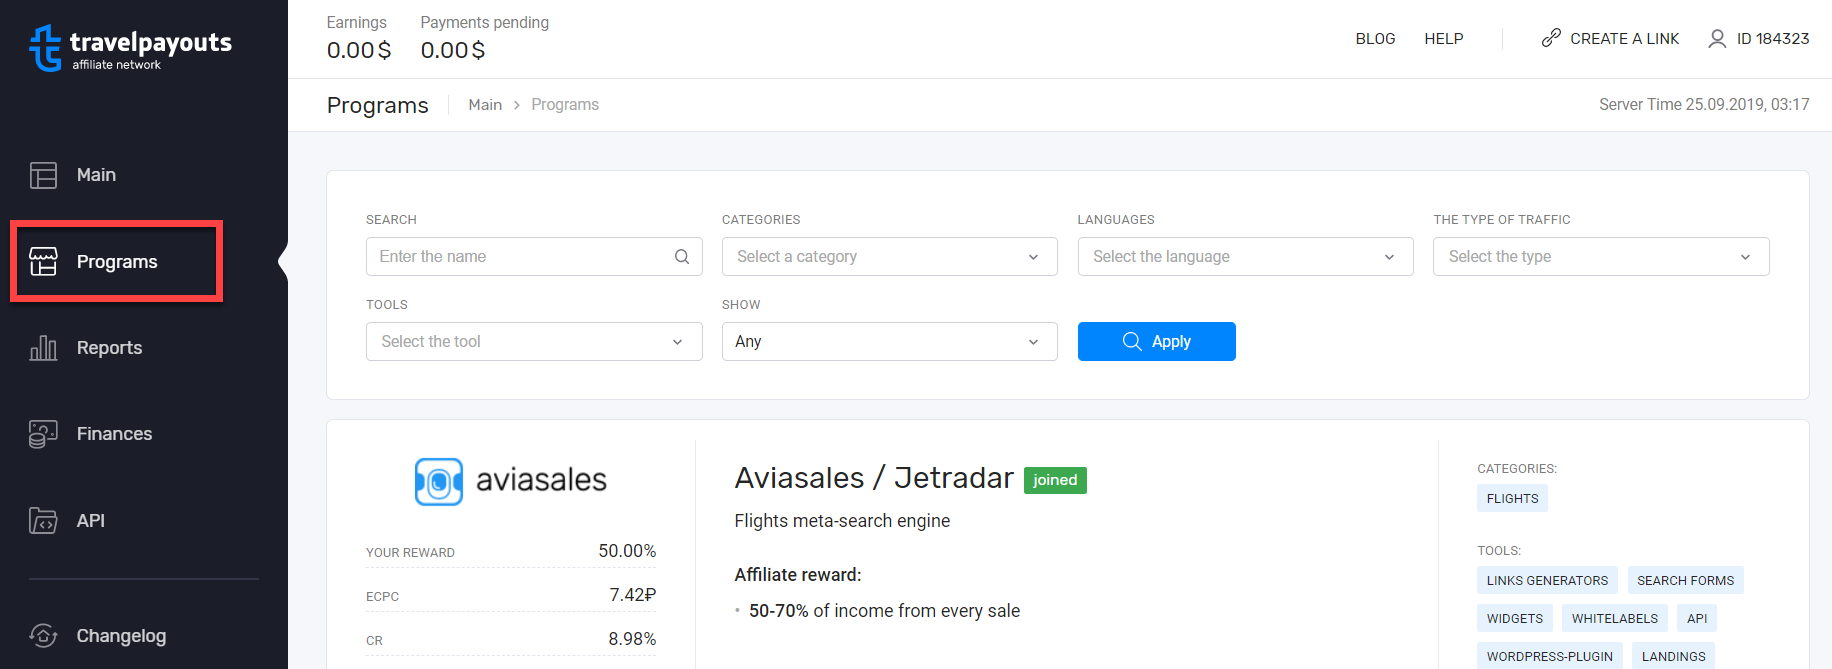
Task: Click the search magnifier in name field
Action: 682,257
